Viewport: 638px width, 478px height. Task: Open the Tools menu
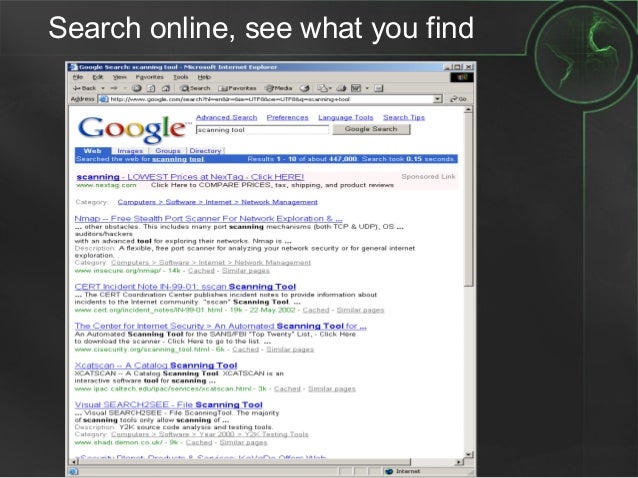coord(181,77)
